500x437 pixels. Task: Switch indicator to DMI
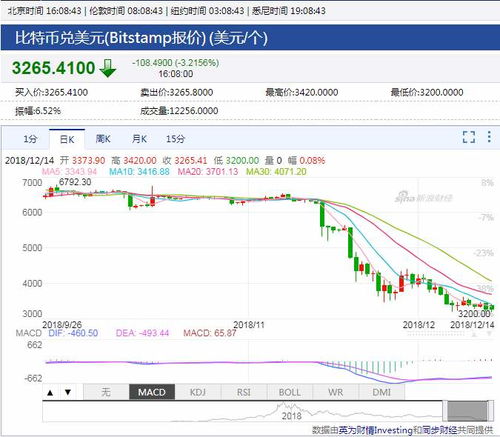[382, 392]
